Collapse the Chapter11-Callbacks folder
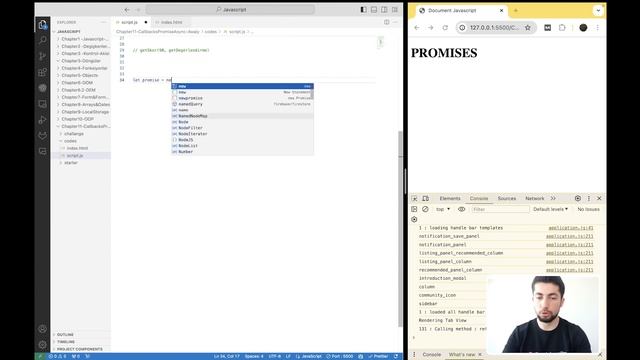Image resolution: width=640 pixels, height=360 pixels. coord(82,127)
